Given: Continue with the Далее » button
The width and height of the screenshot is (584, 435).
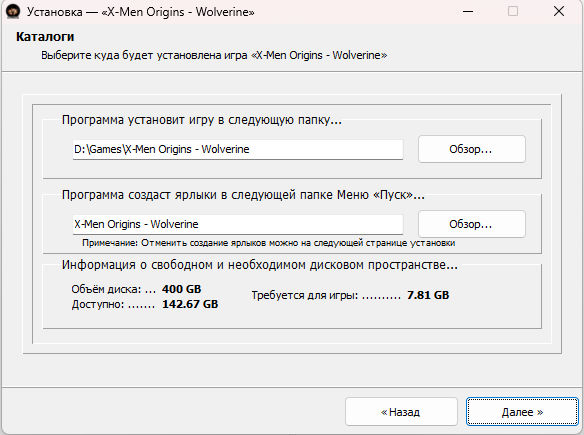Looking at the screenshot, I should (x=522, y=412).
